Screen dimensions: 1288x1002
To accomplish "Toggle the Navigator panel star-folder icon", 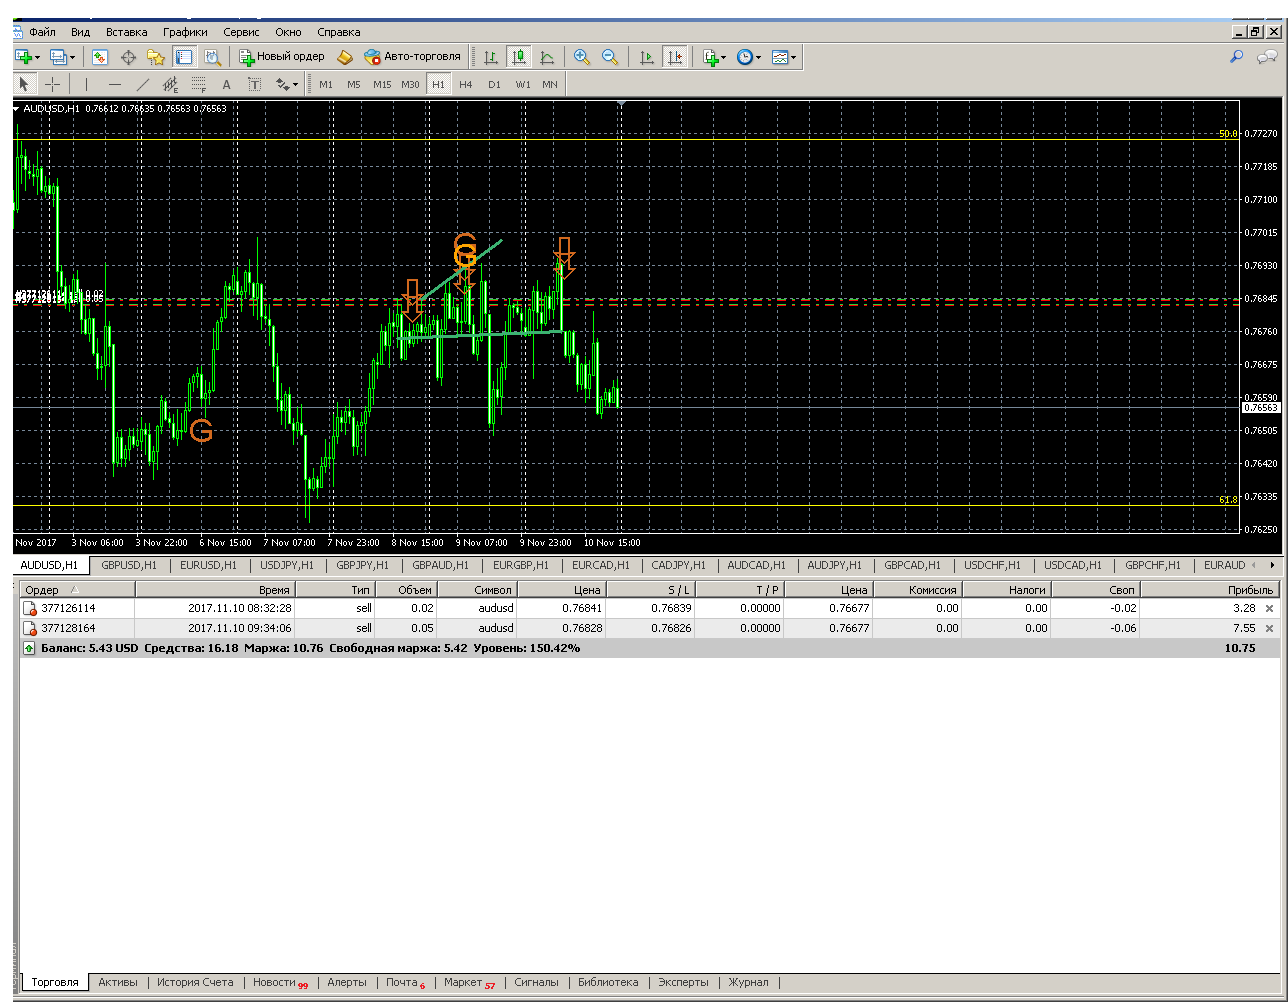I will pos(156,57).
